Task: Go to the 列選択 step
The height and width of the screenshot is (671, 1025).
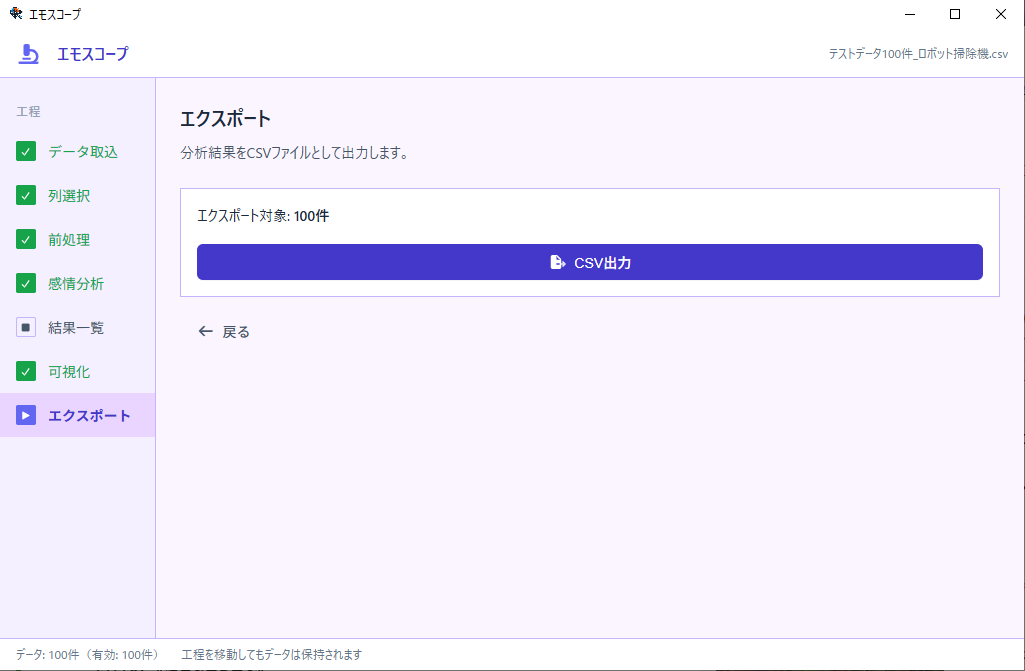Action: 77,196
